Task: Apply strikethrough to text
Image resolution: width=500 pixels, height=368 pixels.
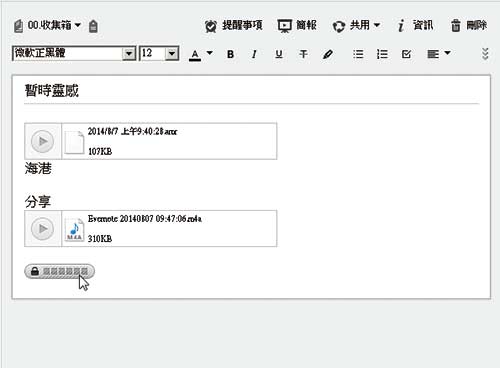Action: (x=303, y=54)
